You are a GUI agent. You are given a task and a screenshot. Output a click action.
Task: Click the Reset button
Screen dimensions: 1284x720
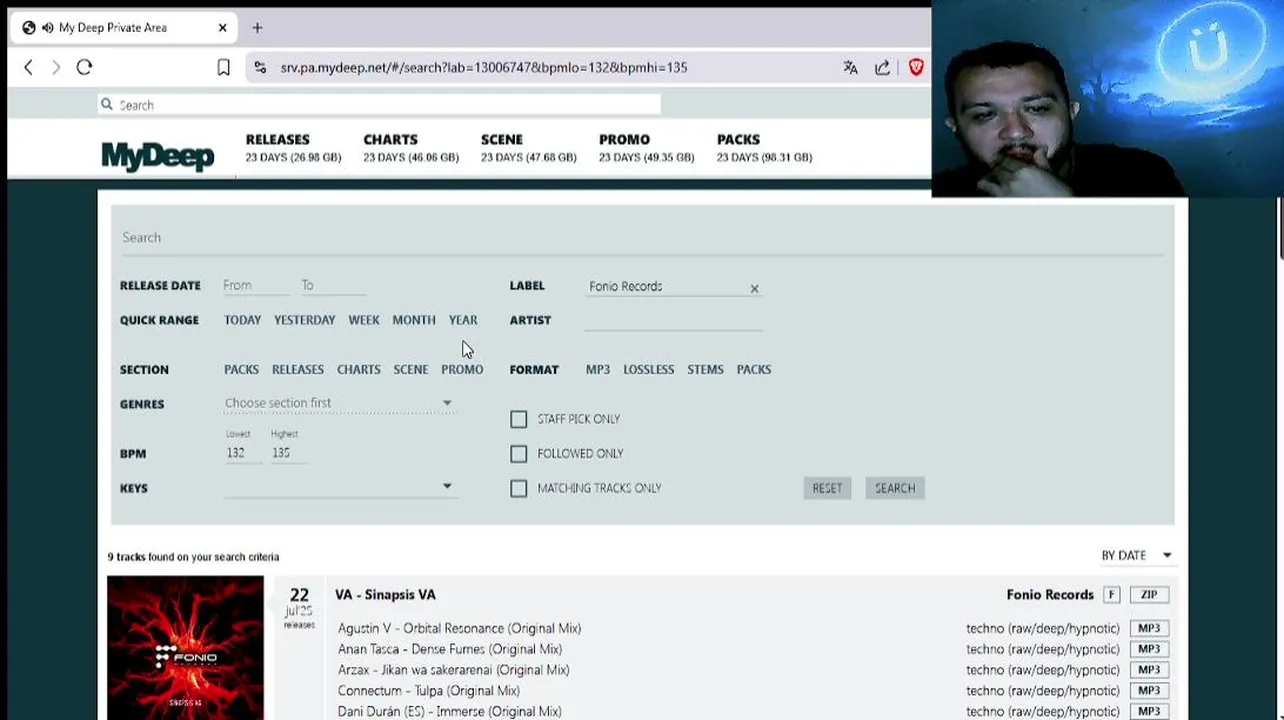pos(827,488)
